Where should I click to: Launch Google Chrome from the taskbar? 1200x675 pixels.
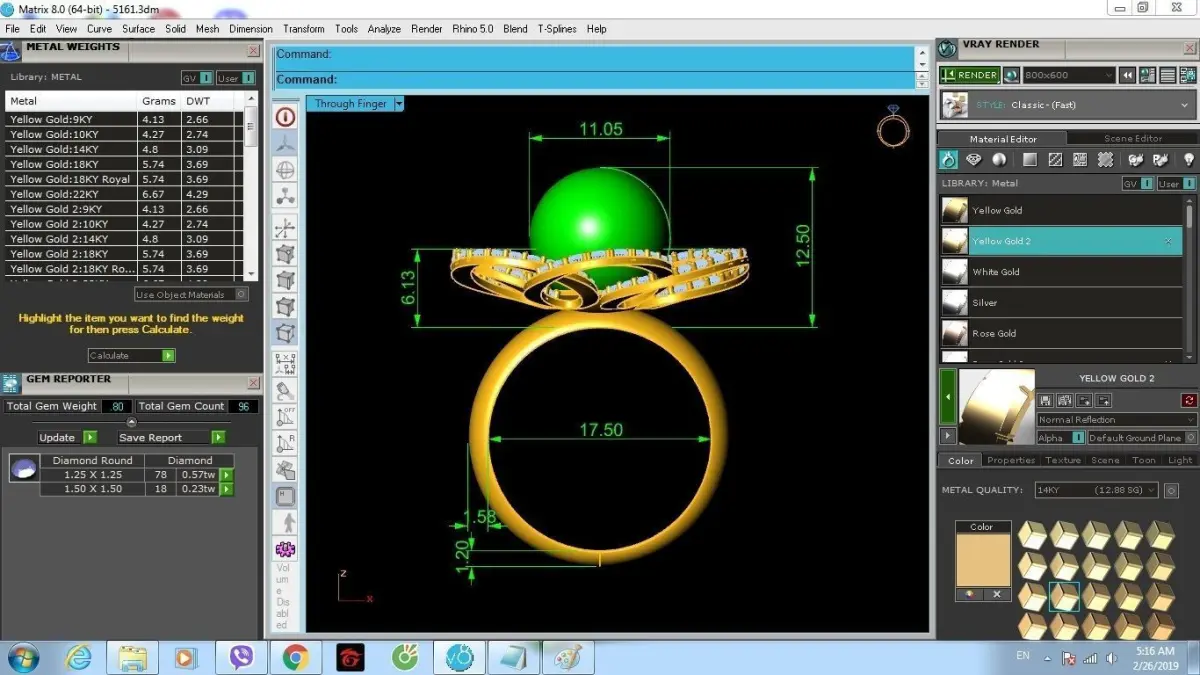pyautogui.click(x=294, y=658)
